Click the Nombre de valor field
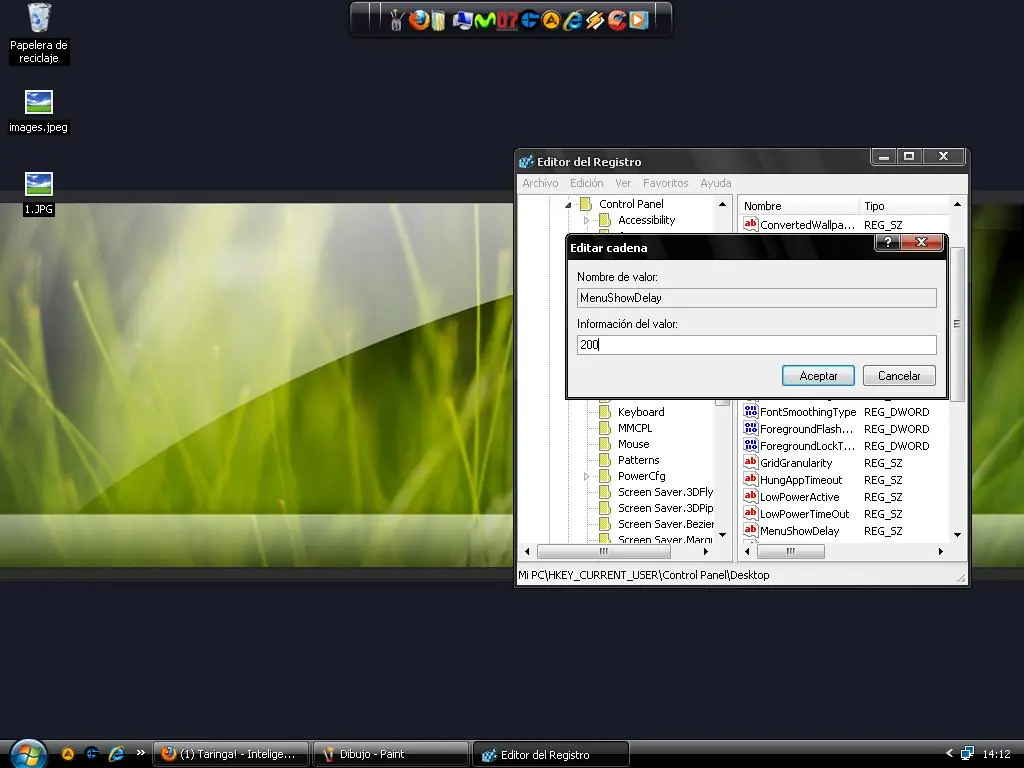The image size is (1024, 768). pos(756,298)
